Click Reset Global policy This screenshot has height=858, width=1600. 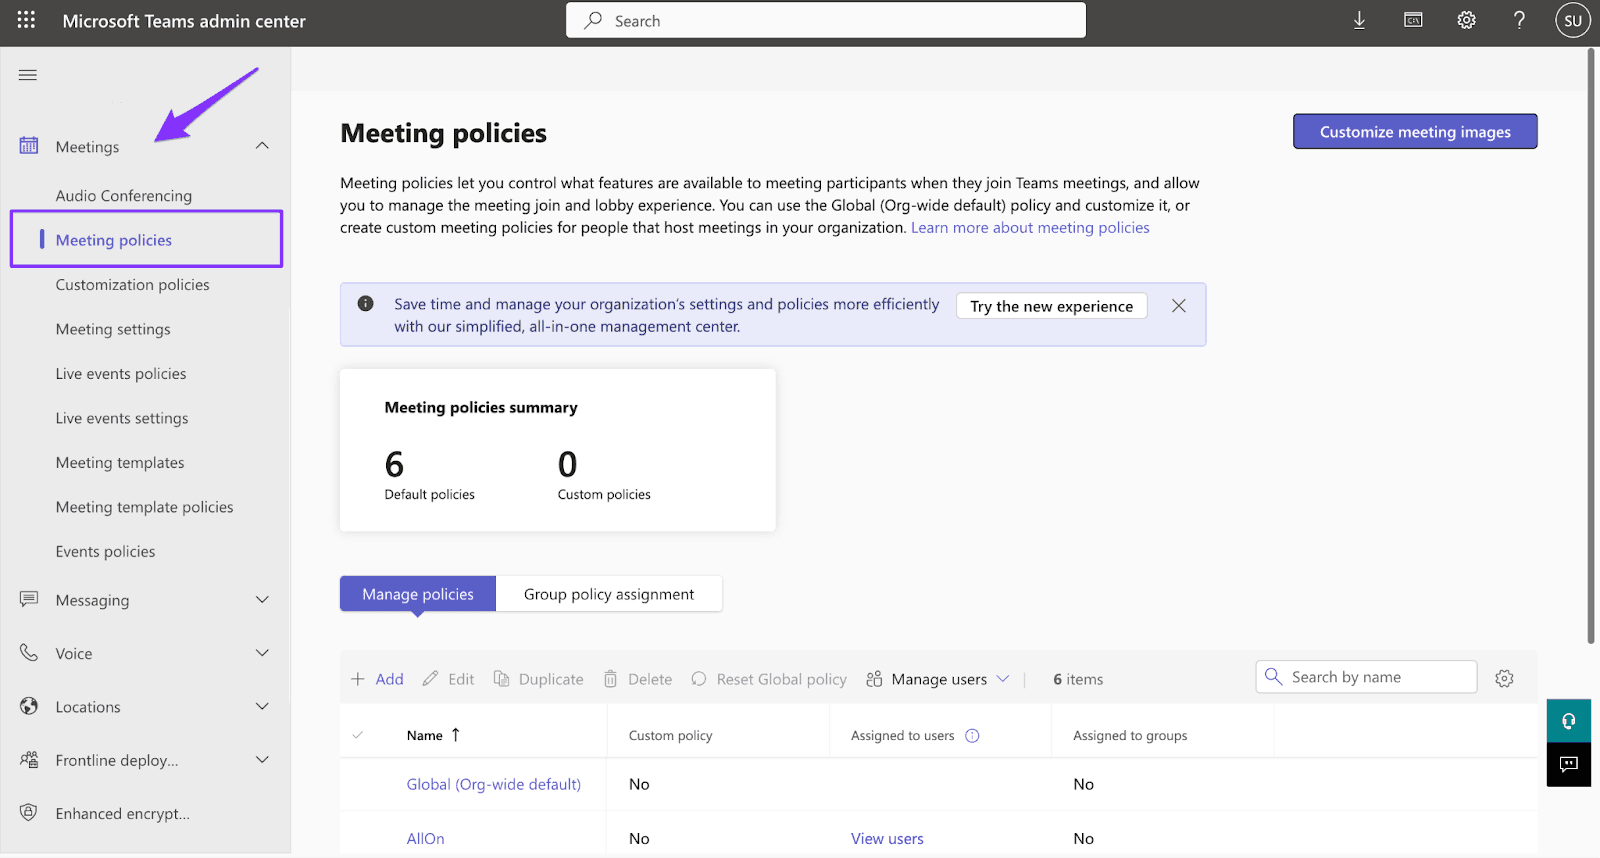point(768,679)
